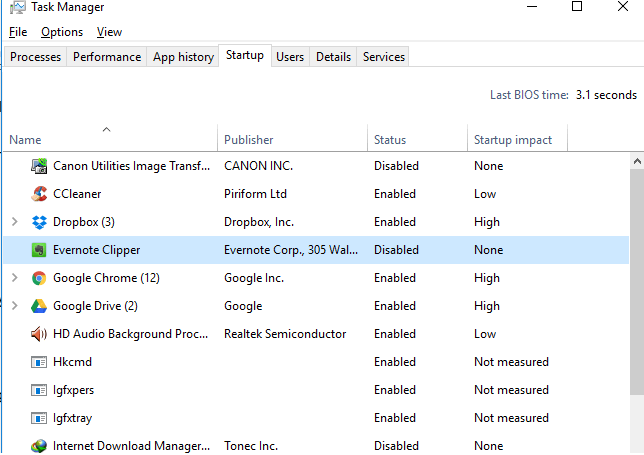
Task: Open the View menu
Action: coord(109,32)
